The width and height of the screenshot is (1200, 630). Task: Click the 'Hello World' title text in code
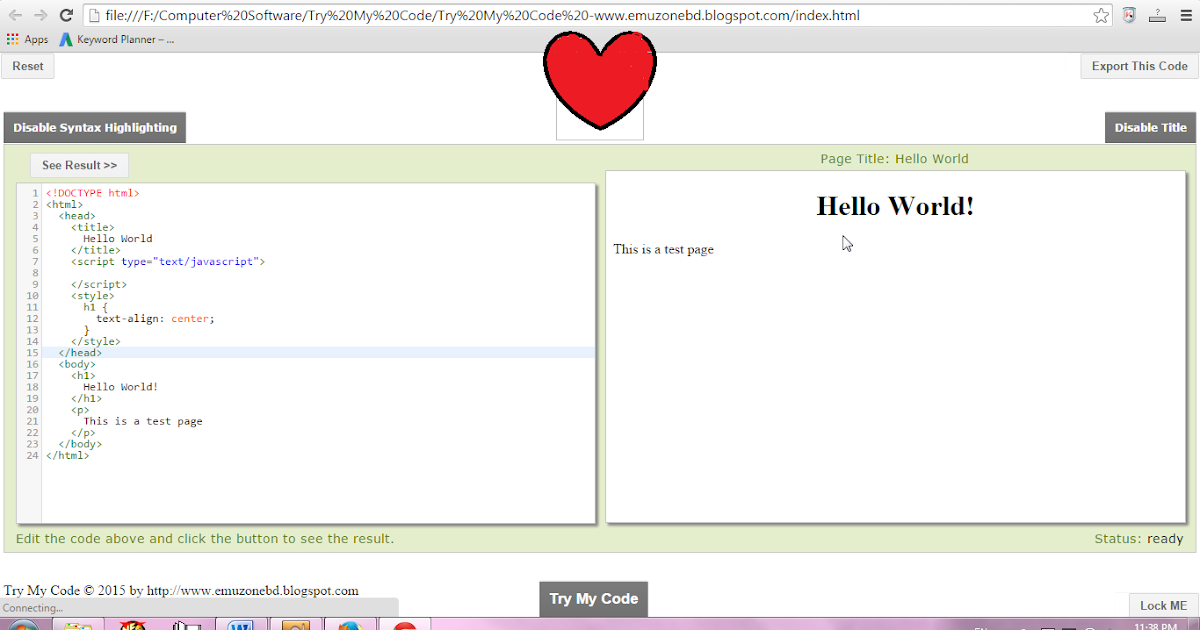[118, 239]
